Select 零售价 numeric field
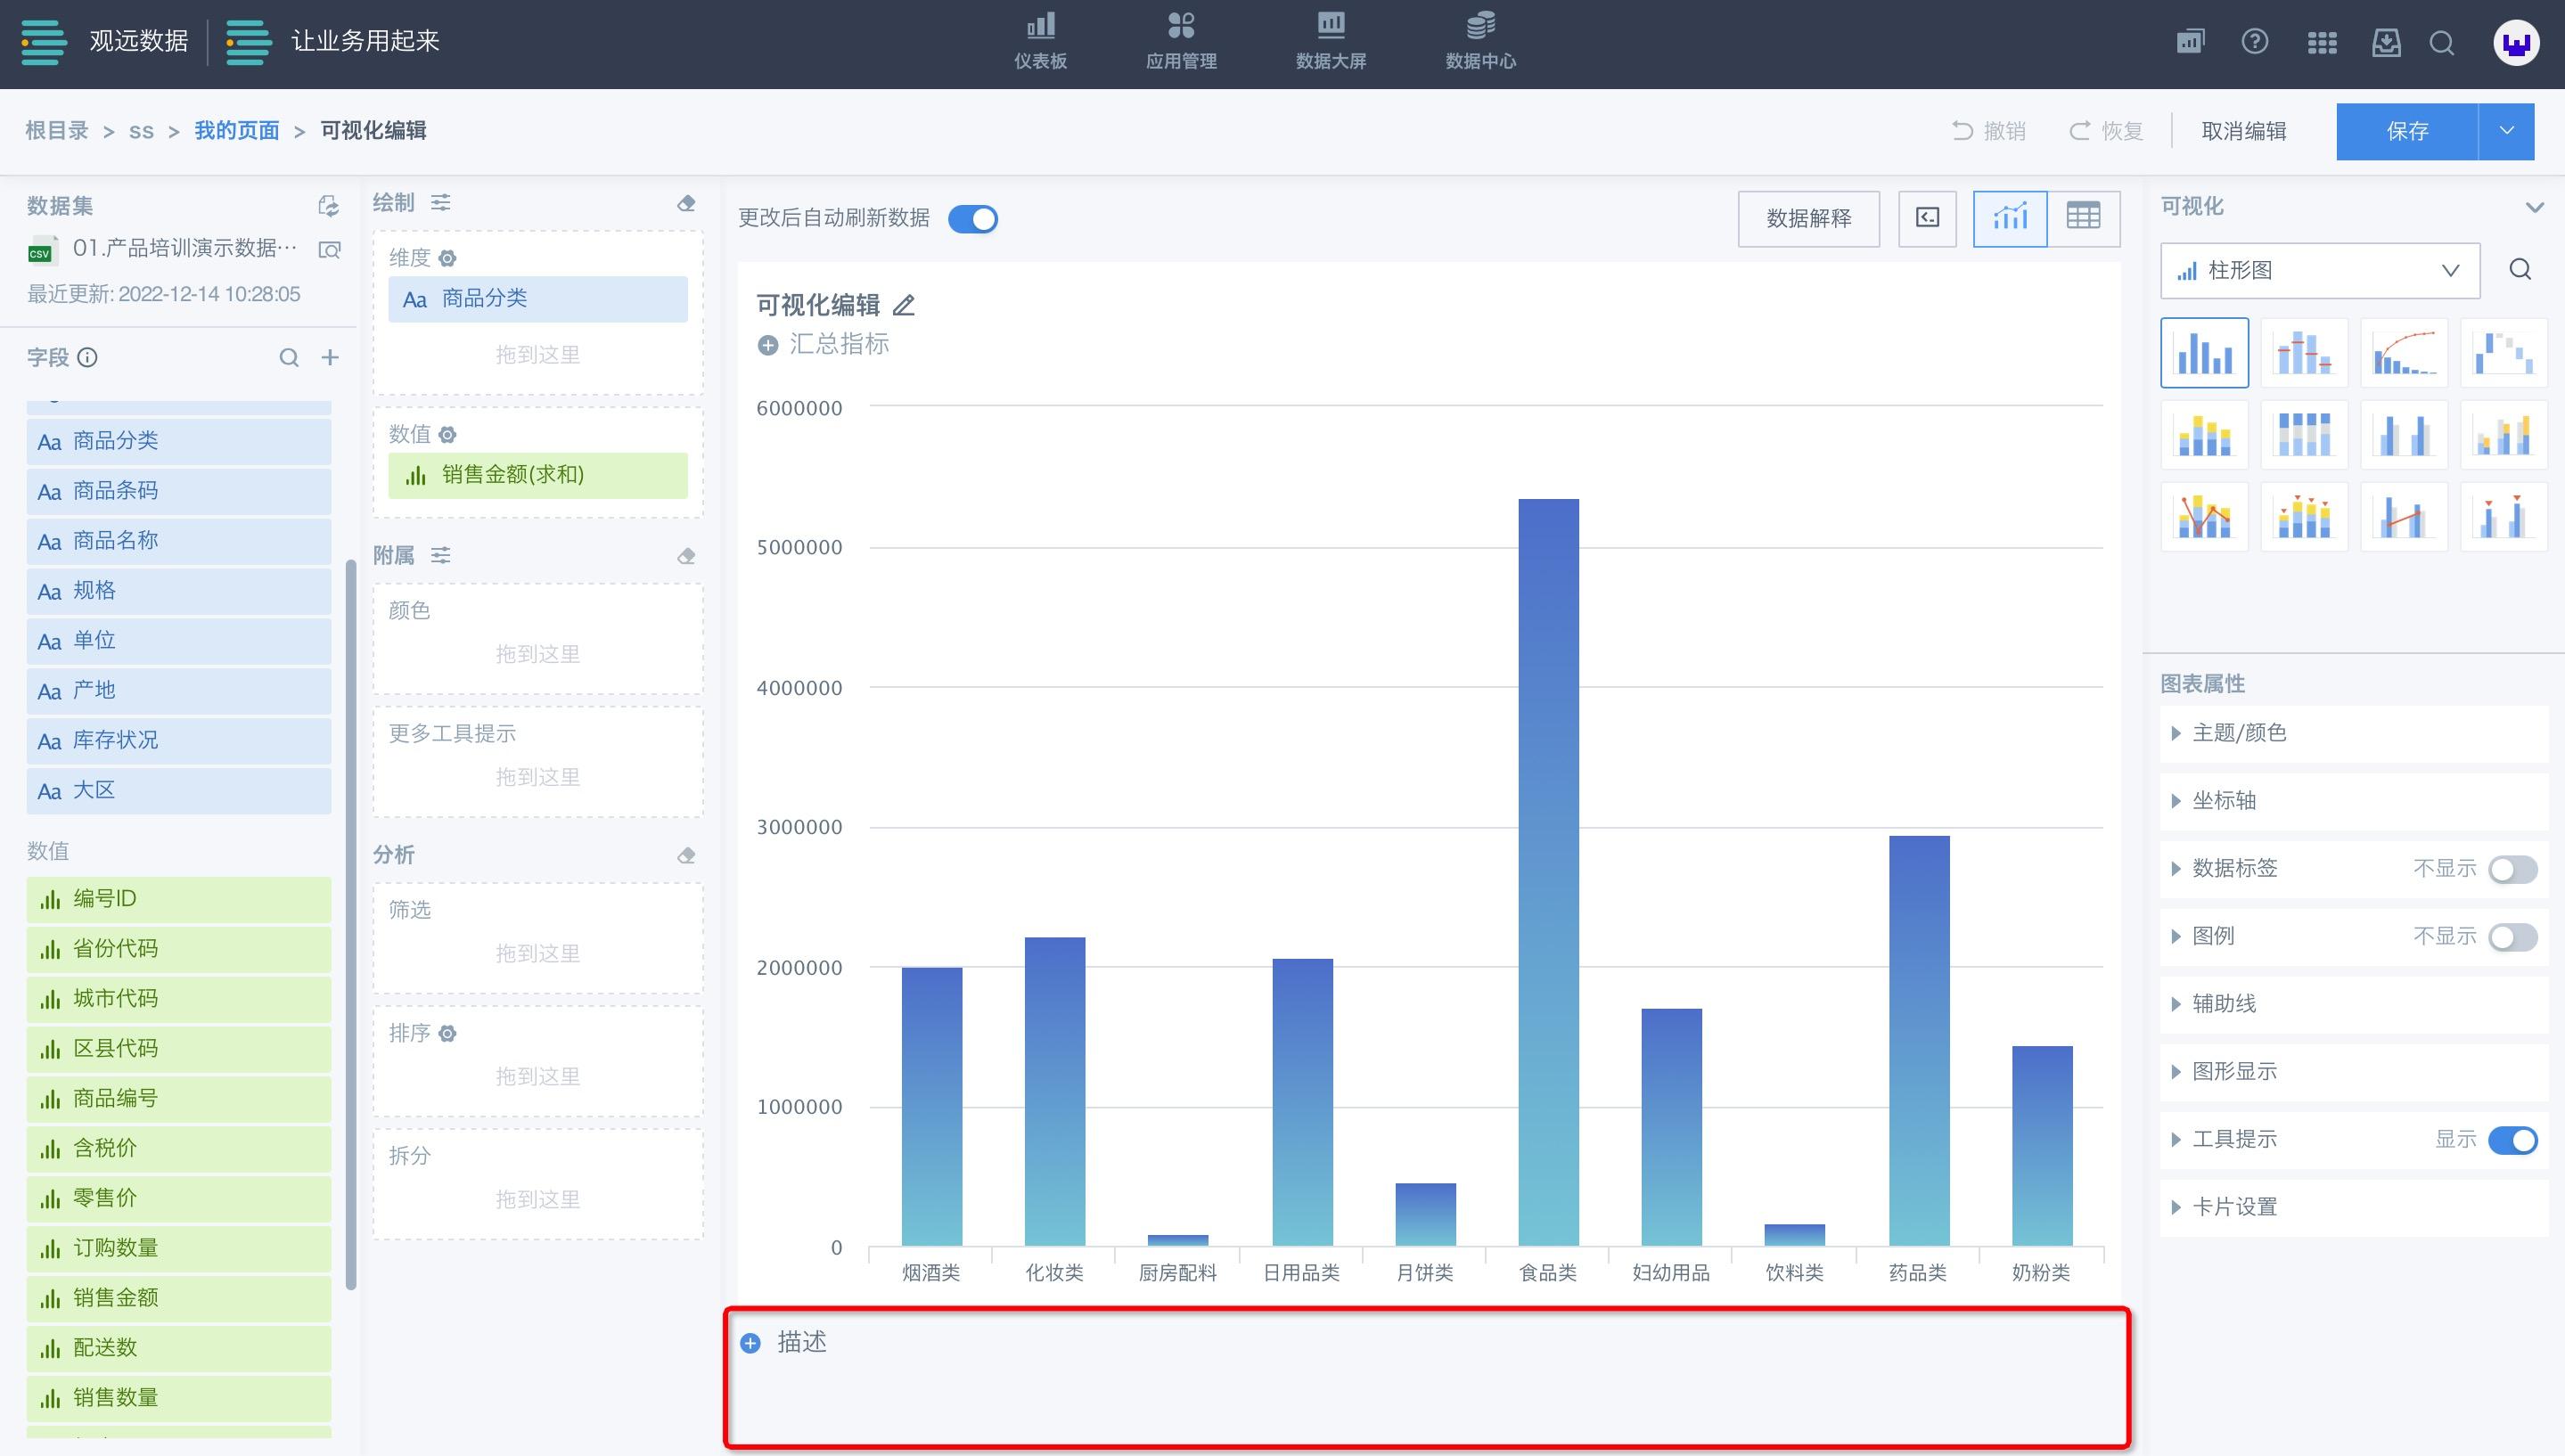This screenshot has height=1456, width=2565. pos(179,1198)
